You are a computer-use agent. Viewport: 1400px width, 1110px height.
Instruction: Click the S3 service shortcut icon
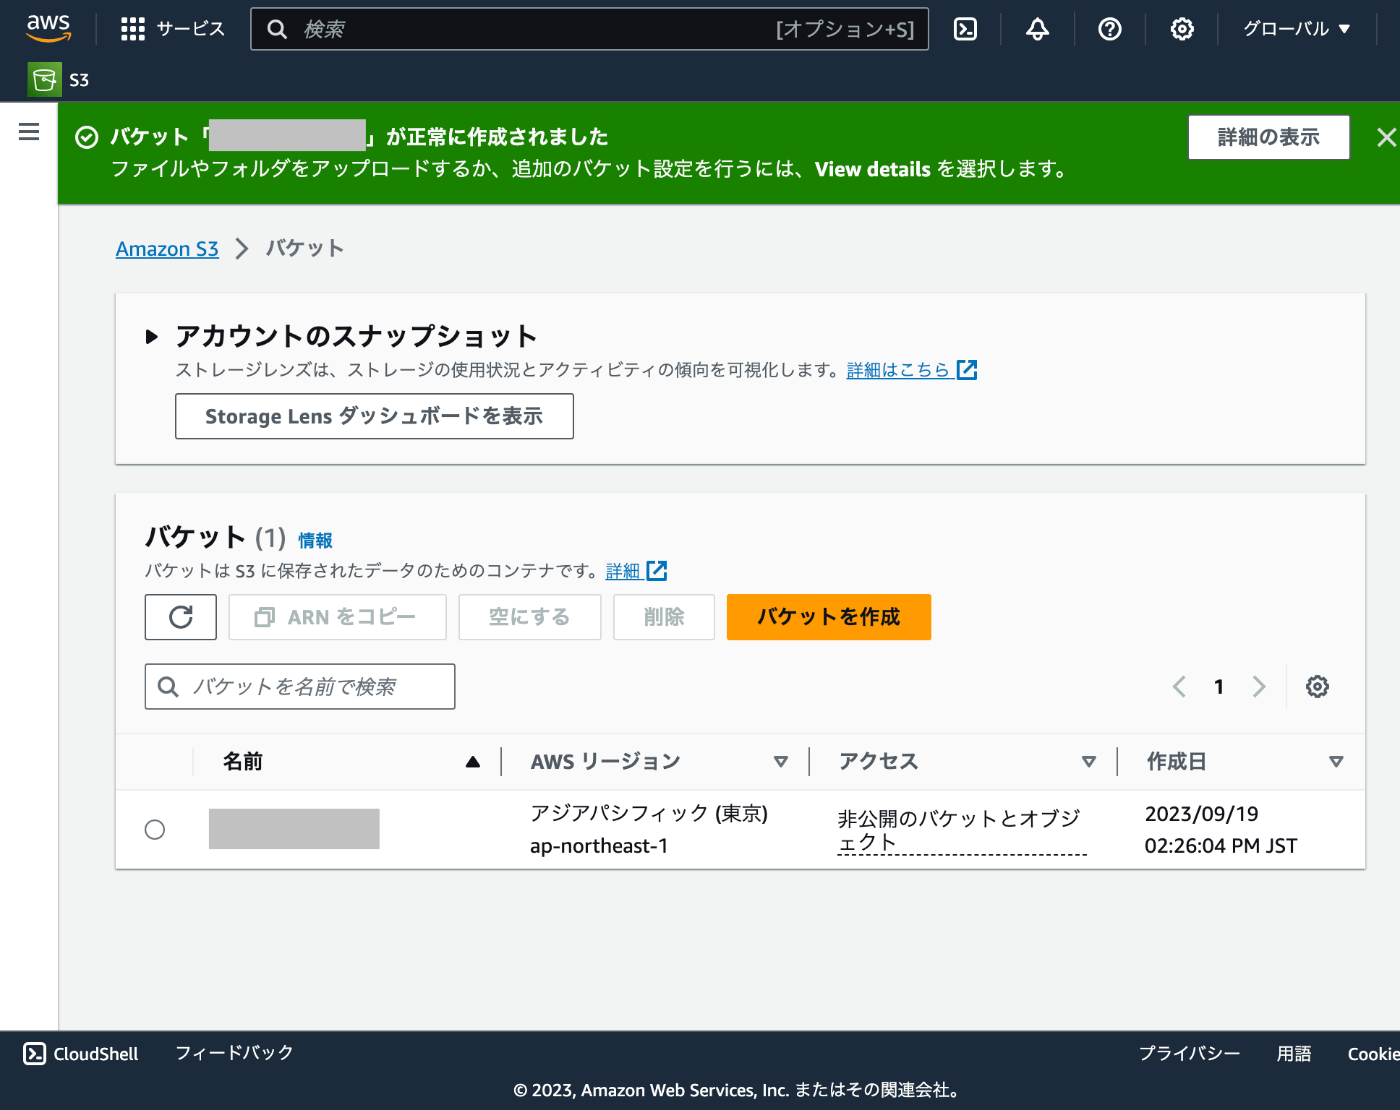pos(44,79)
